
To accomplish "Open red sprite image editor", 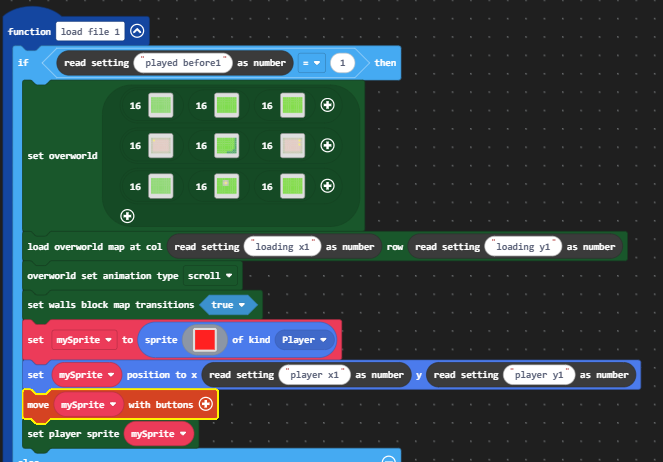I will (205, 339).
